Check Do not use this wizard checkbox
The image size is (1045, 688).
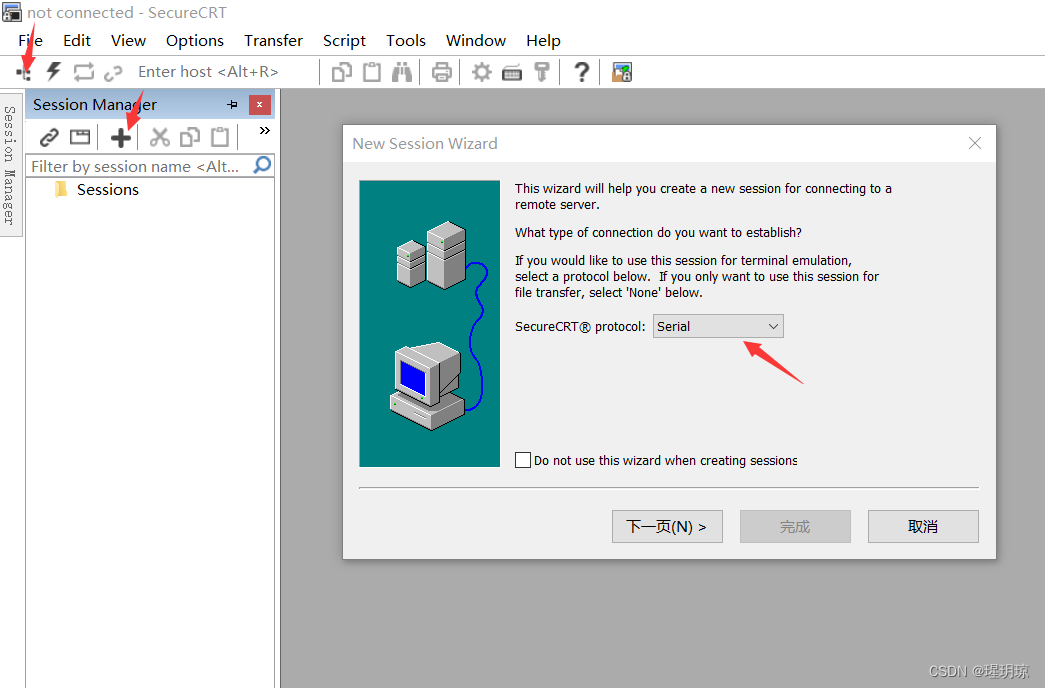pyautogui.click(x=523, y=460)
